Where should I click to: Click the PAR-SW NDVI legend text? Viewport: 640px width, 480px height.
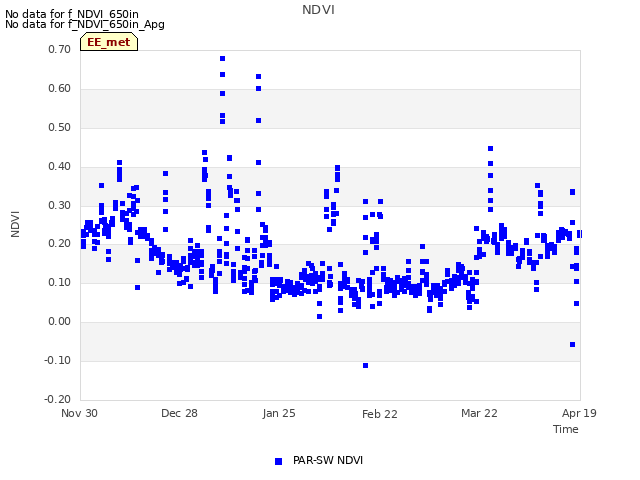tap(328, 460)
